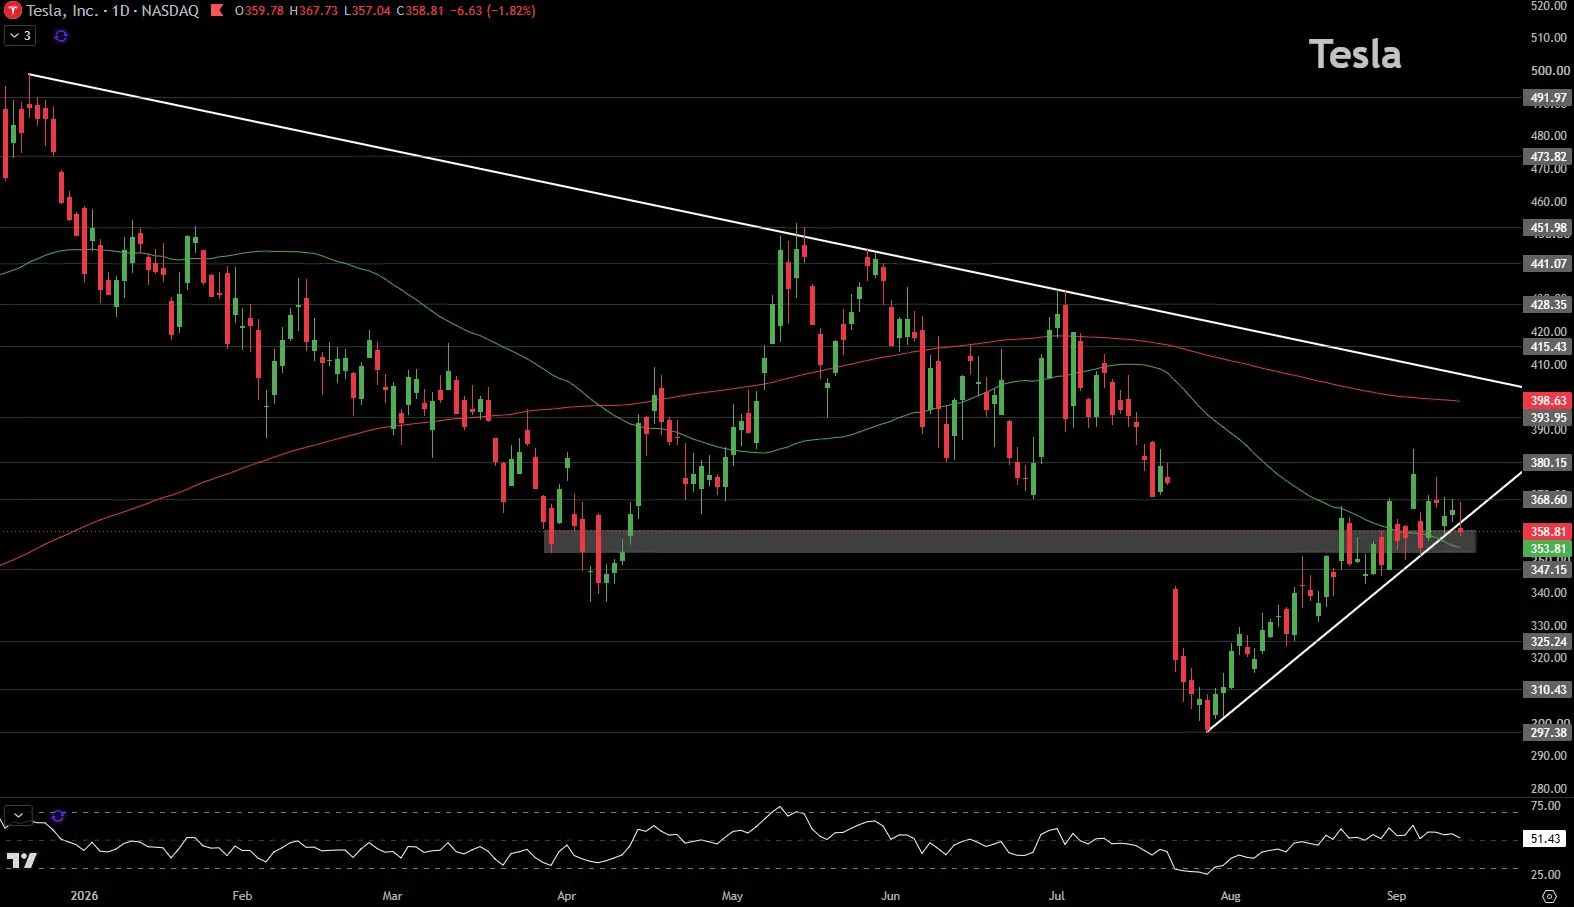Click the red Tesla logo icon
This screenshot has height=907, width=1574.
pos(13,11)
